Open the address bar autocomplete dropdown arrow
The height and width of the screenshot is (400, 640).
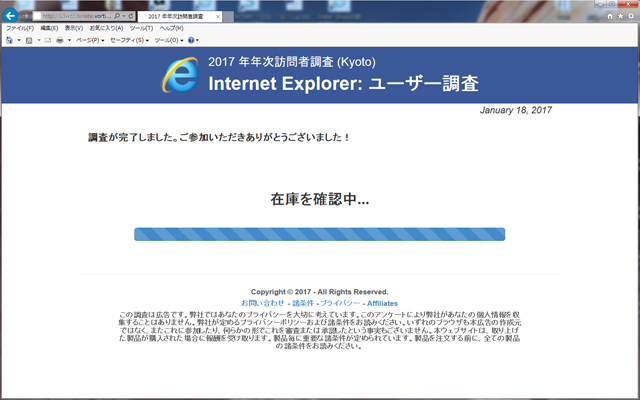(x=124, y=16)
